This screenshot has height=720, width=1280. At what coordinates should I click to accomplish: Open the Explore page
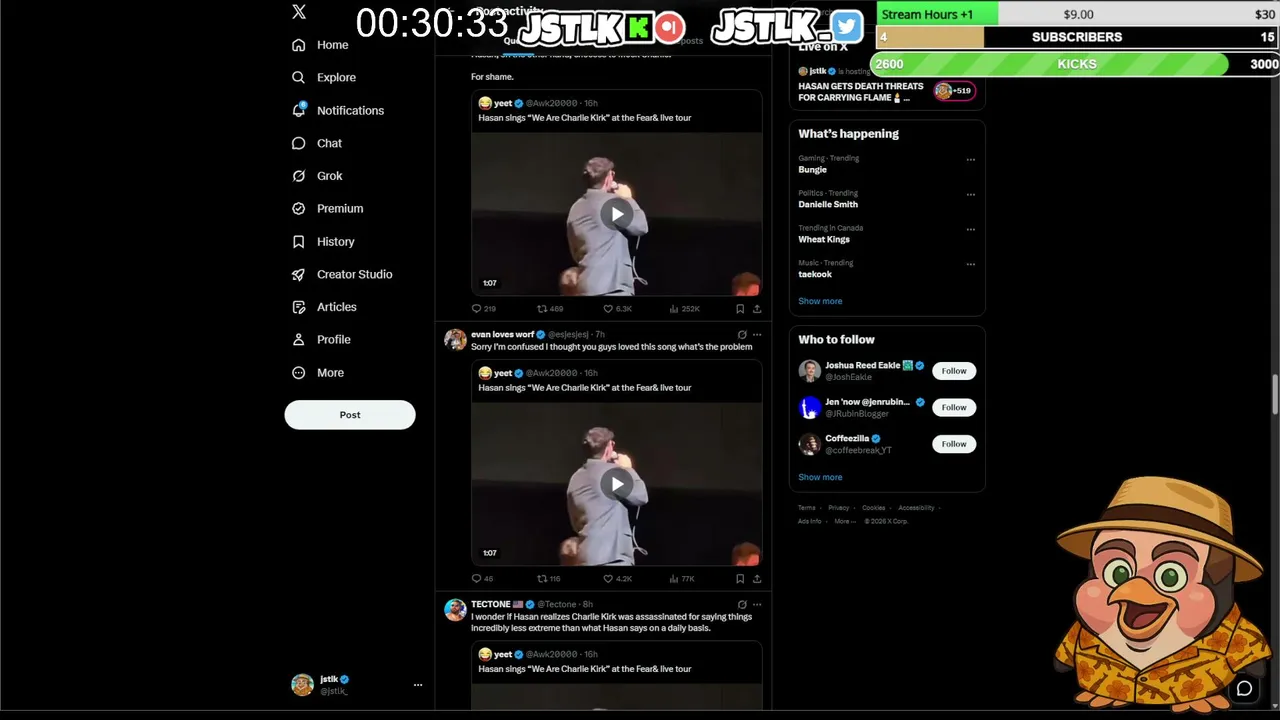(323, 77)
